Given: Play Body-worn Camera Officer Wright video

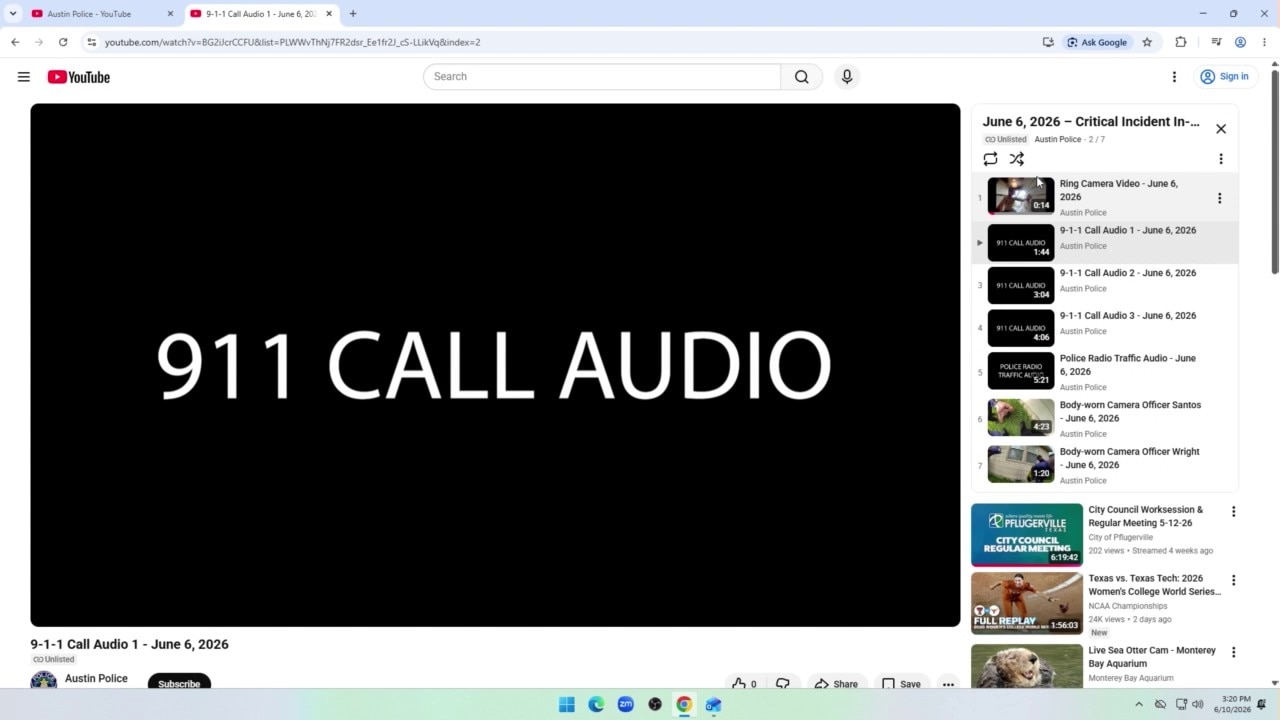Looking at the screenshot, I should (1105, 465).
